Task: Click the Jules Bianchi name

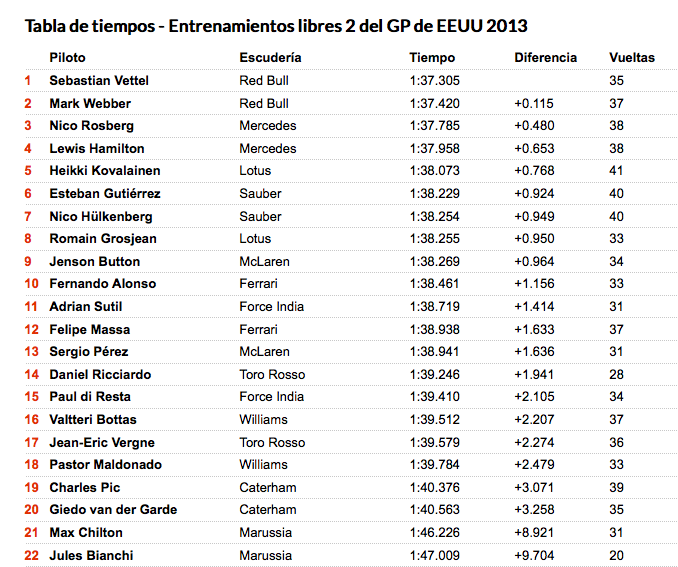Action: tap(91, 555)
